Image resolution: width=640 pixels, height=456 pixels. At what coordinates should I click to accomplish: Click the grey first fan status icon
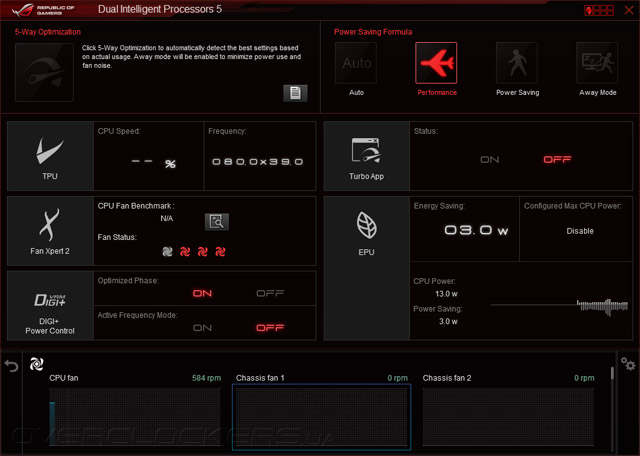(x=167, y=251)
